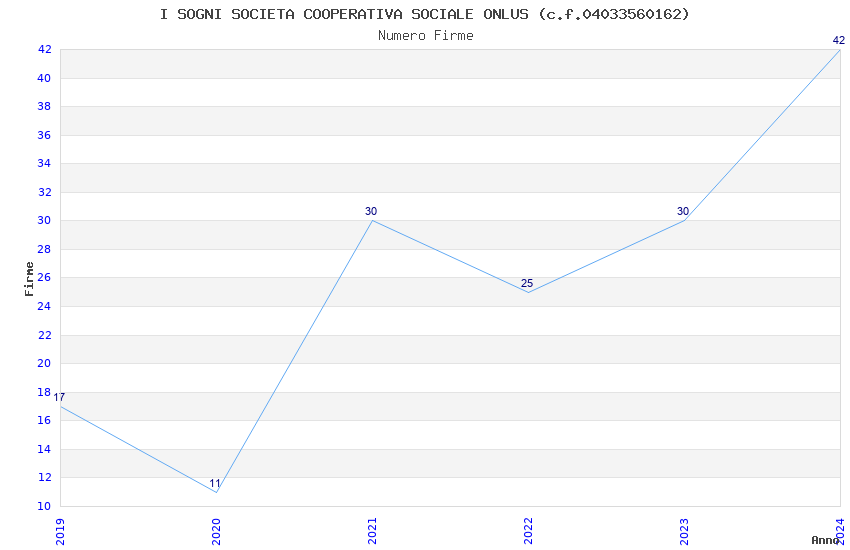Click y-axis tick 28
Viewport: 850px width, 550px height.
pyautogui.click(x=44, y=249)
